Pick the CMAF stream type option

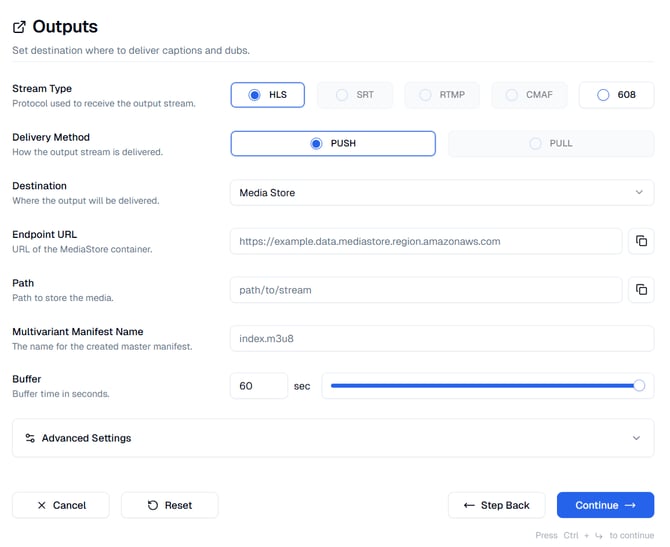(x=528, y=95)
